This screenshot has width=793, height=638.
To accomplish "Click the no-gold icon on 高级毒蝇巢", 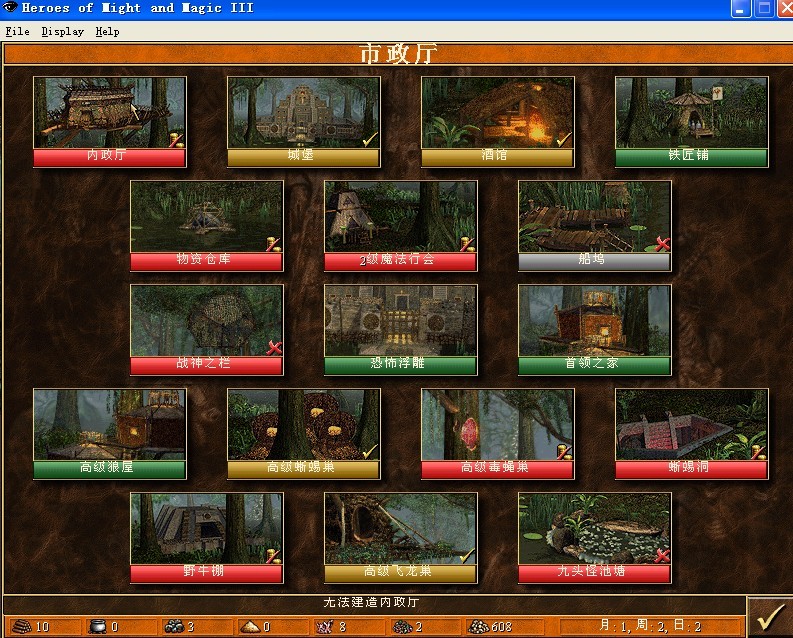I will pos(565,452).
